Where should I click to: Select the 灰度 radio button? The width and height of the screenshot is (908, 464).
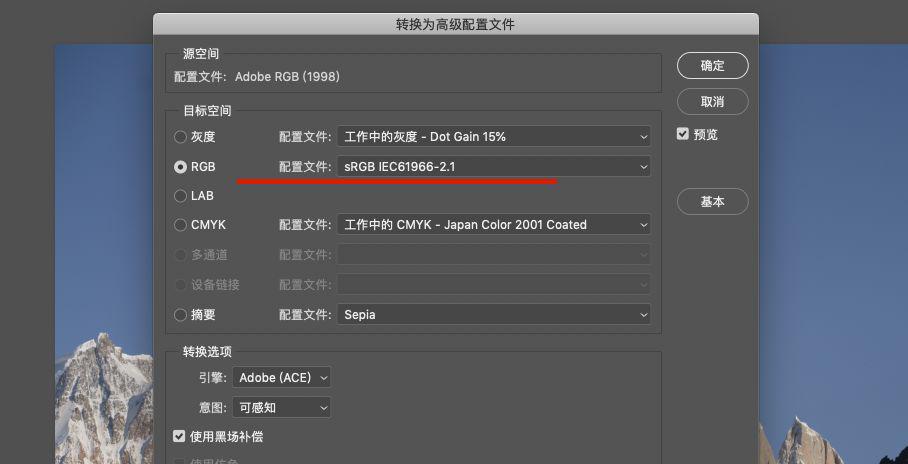click(x=180, y=137)
